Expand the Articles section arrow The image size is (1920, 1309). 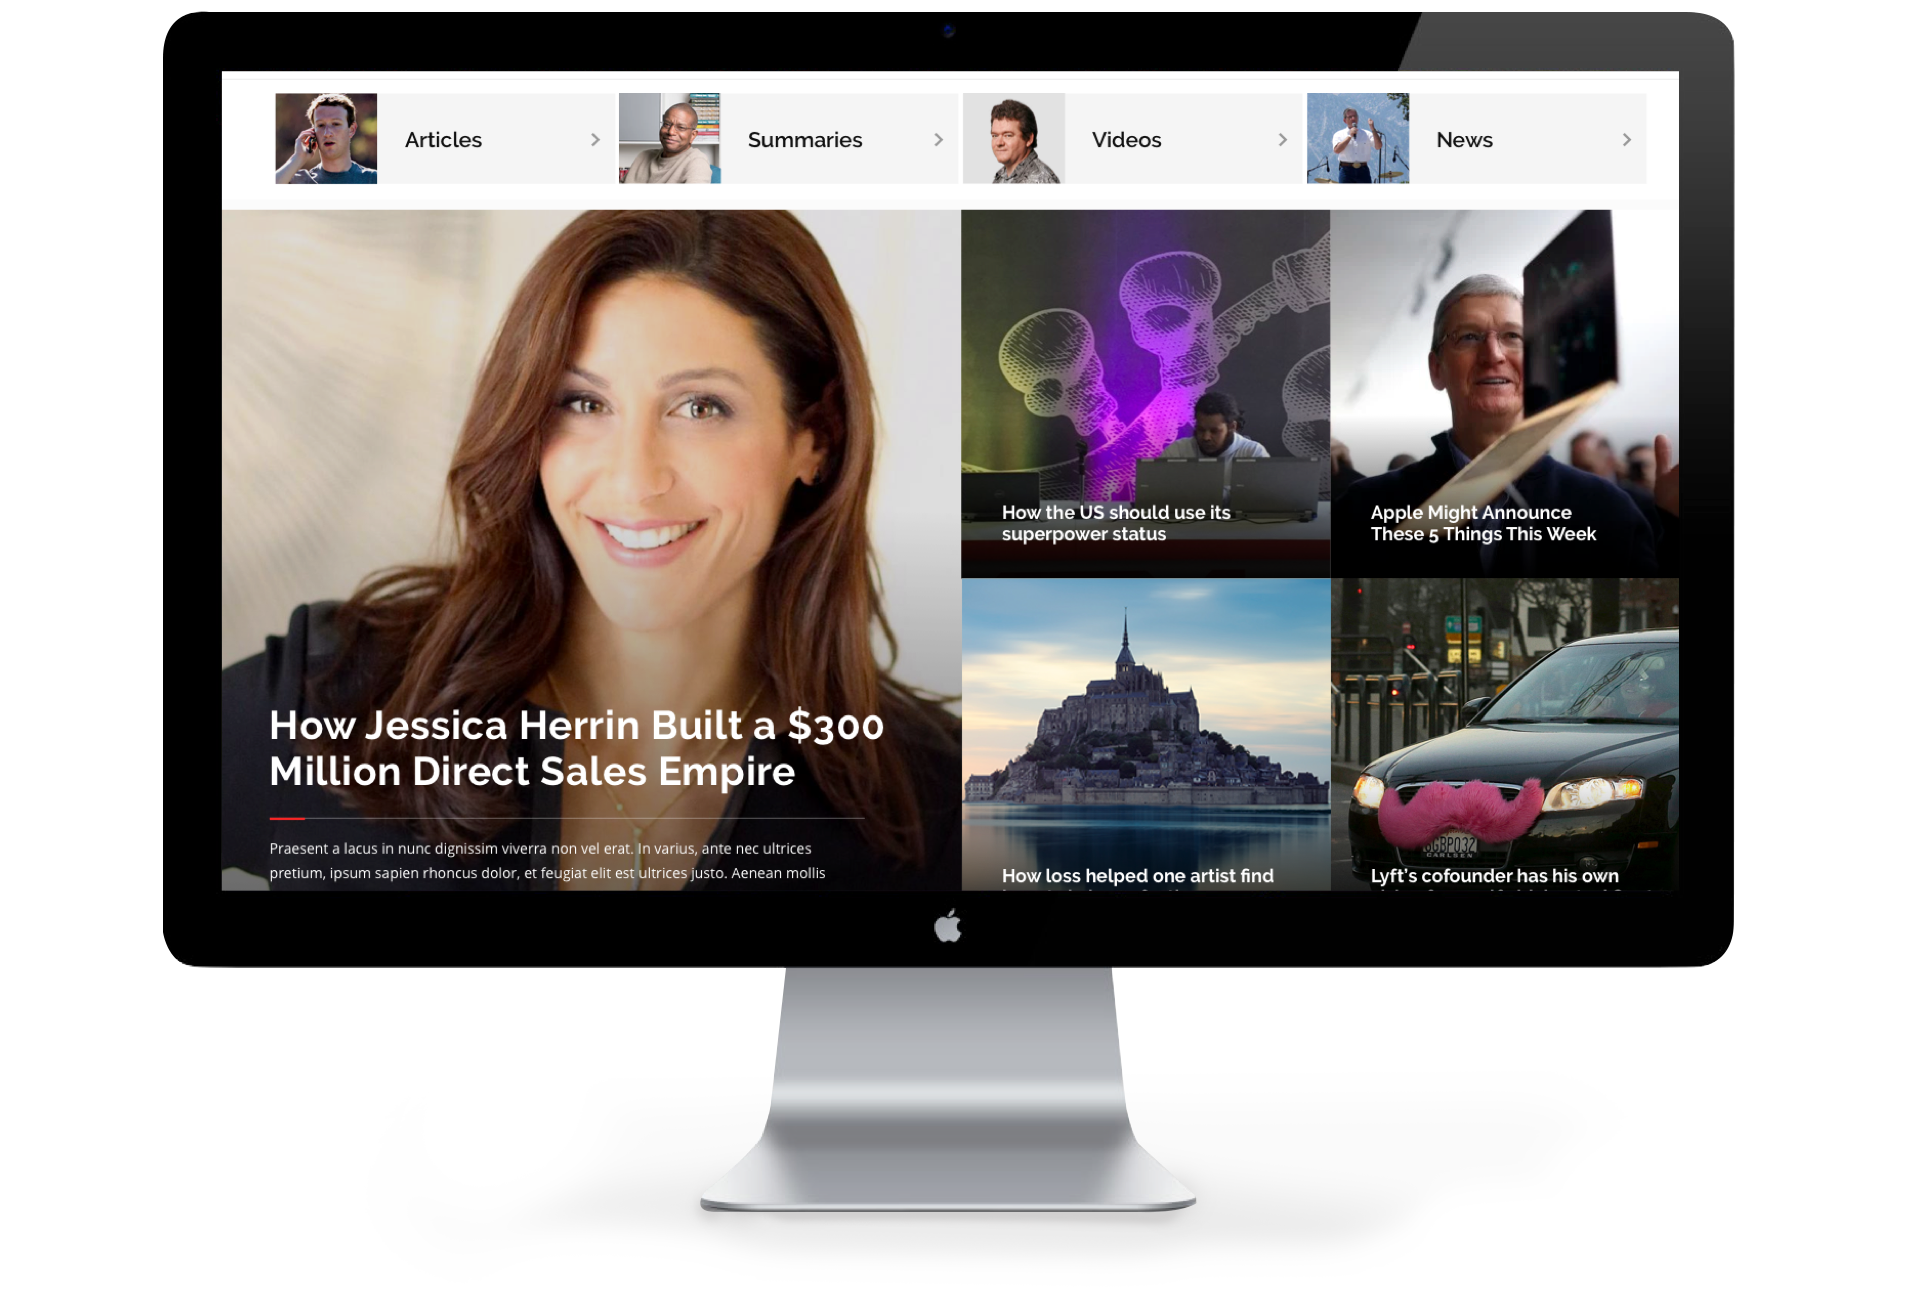(x=591, y=140)
